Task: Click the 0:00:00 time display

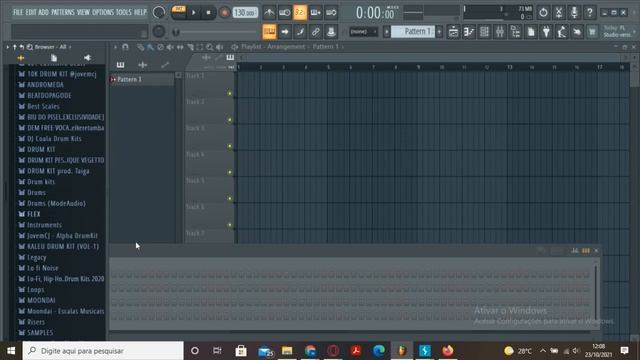Action: [x=376, y=13]
